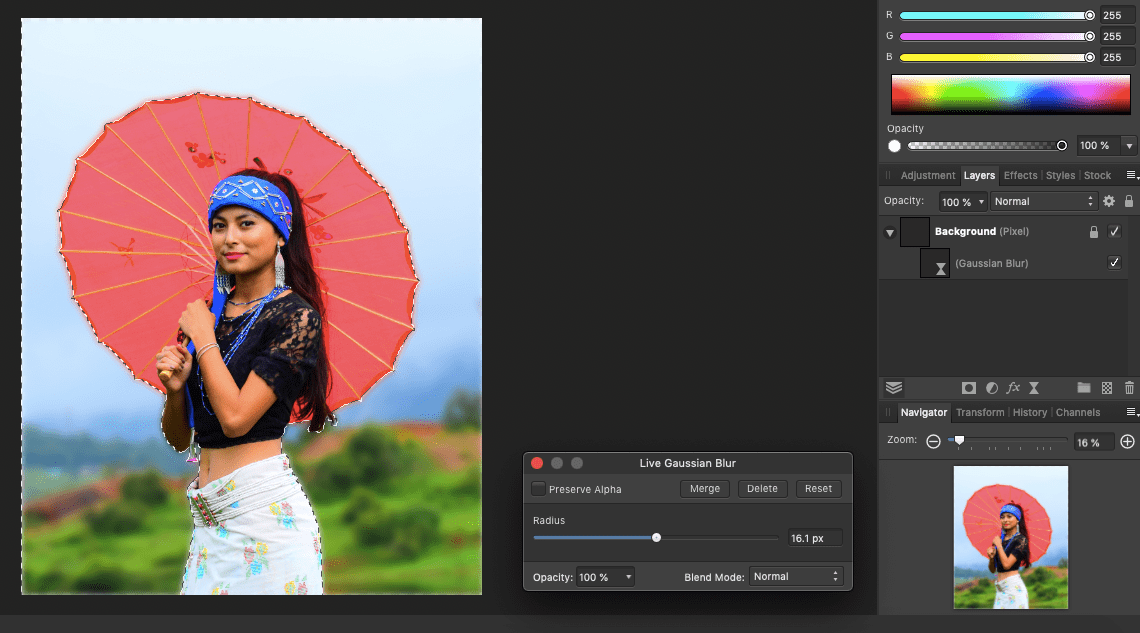Open Blend Mode dropdown in Gaussian Blur dialog

point(795,577)
